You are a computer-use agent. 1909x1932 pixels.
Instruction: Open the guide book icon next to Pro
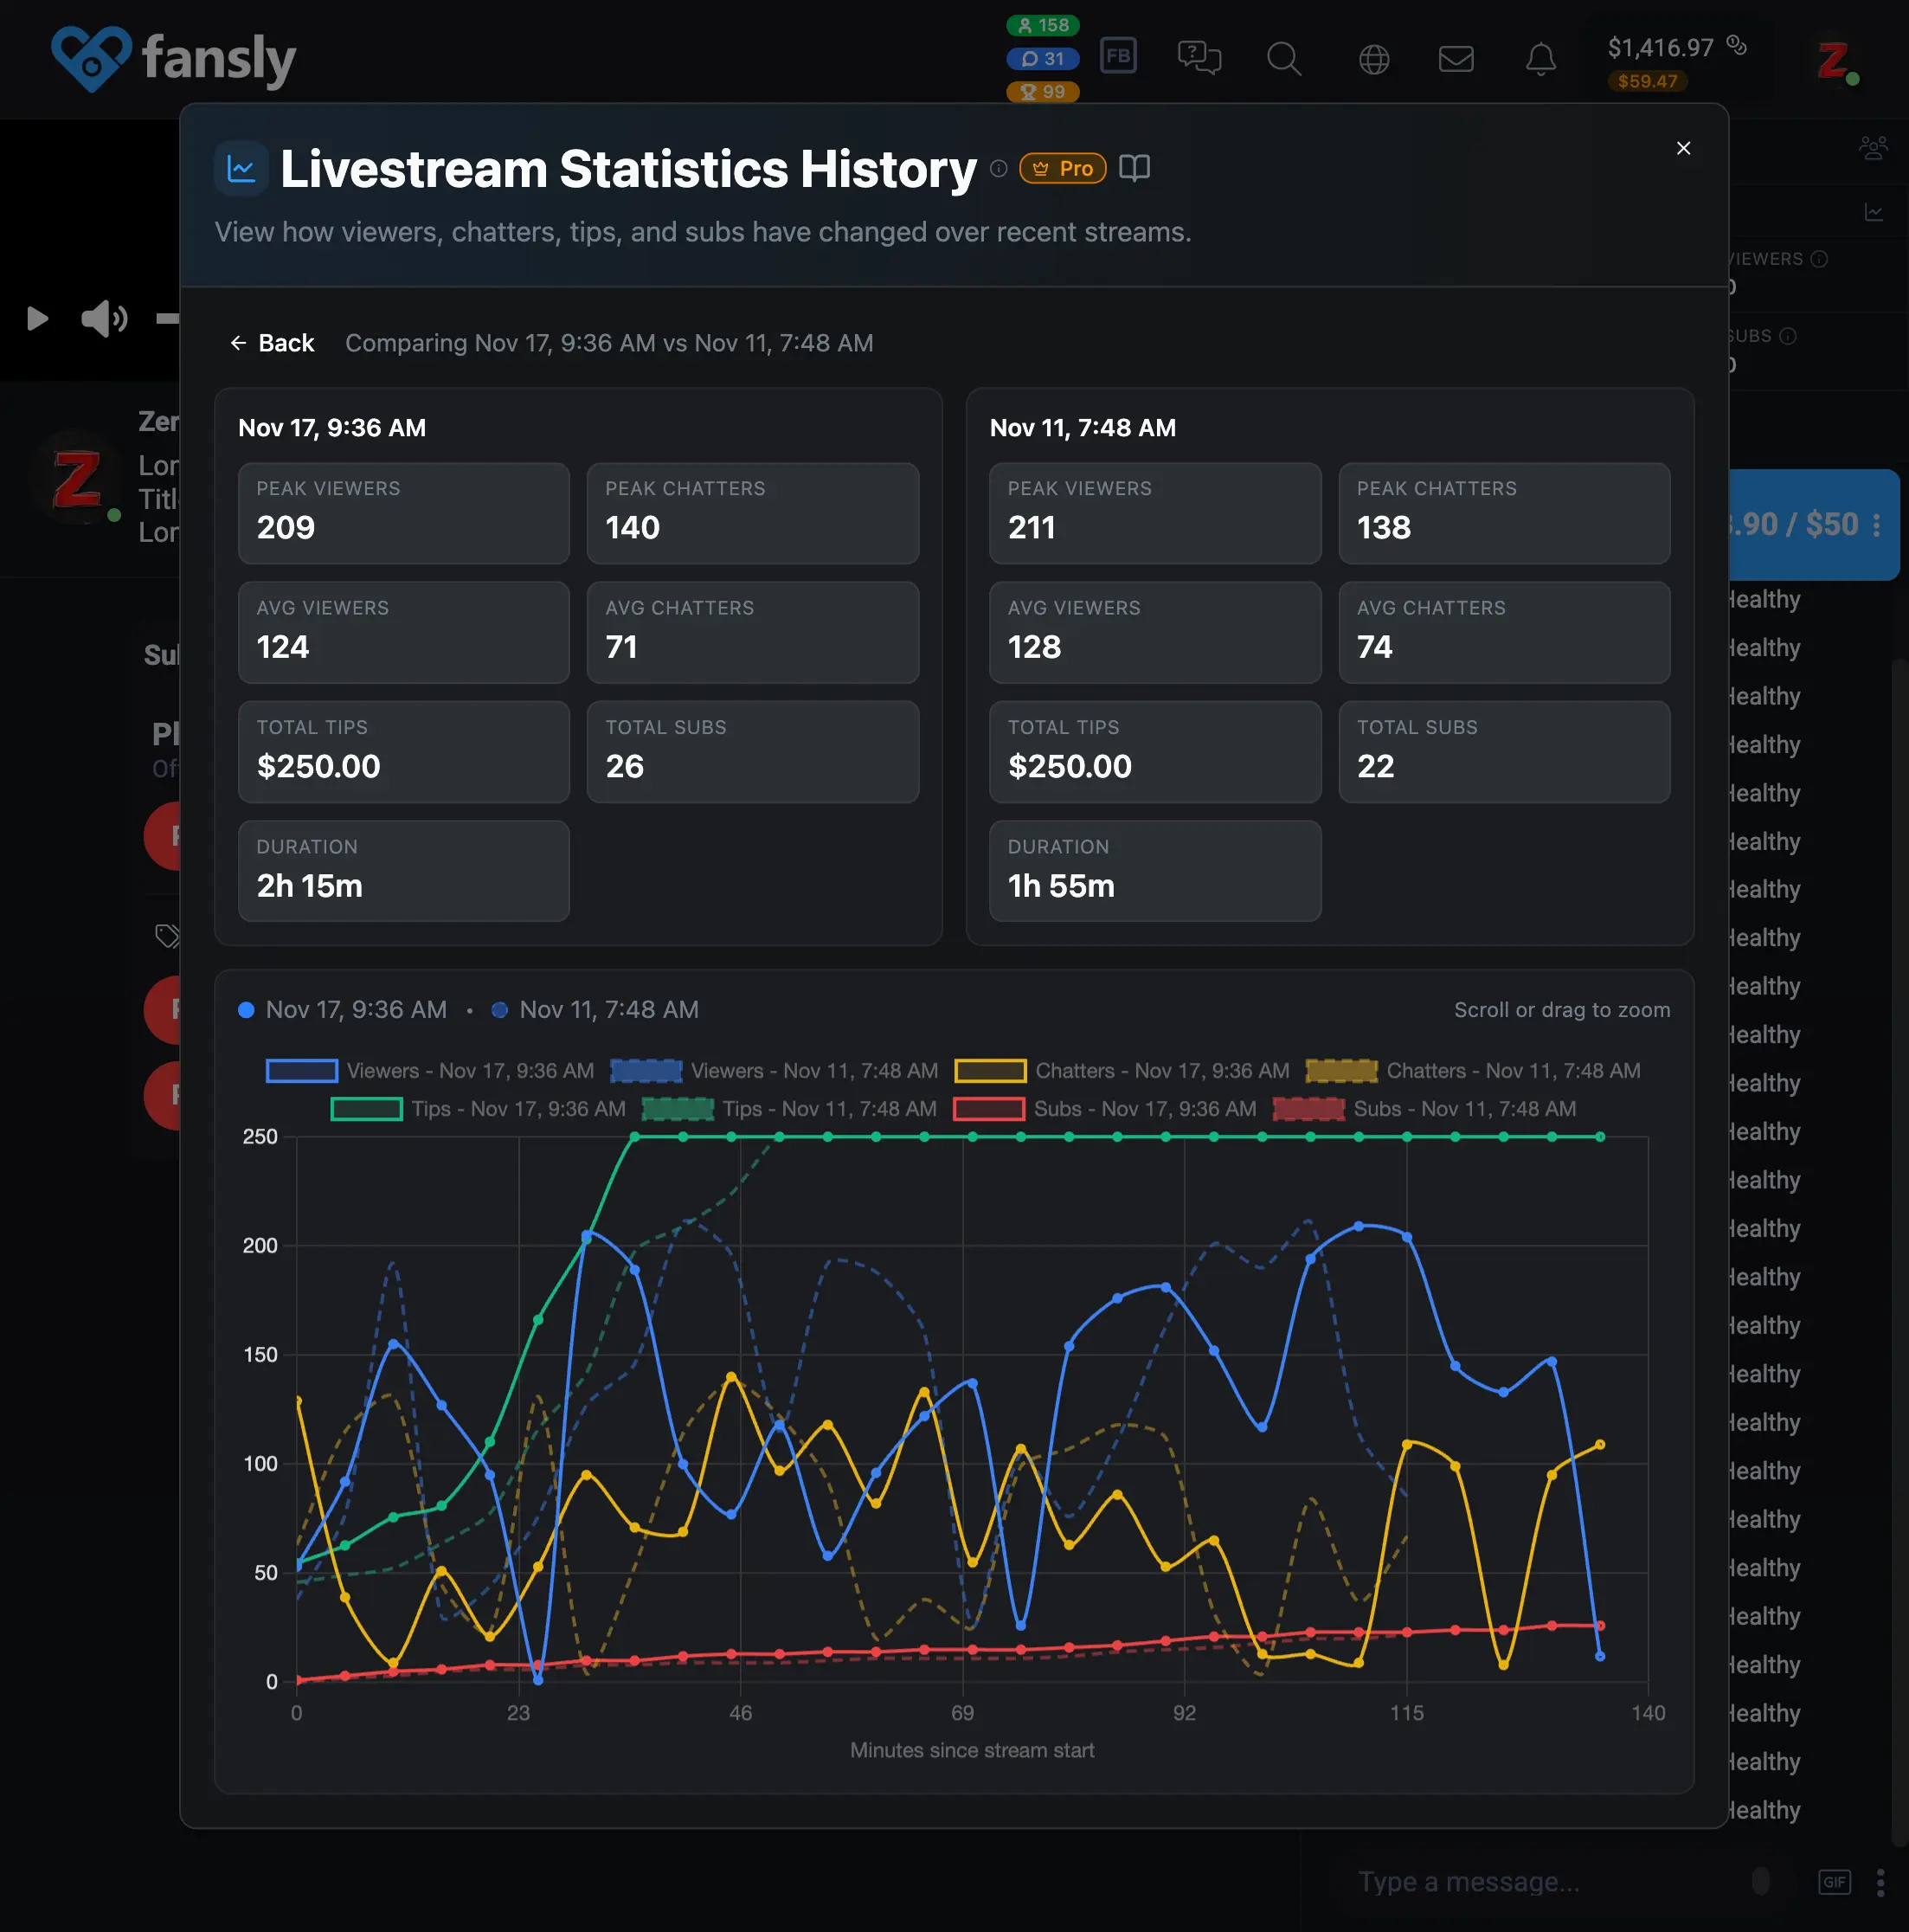pyautogui.click(x=1135, y=168)
